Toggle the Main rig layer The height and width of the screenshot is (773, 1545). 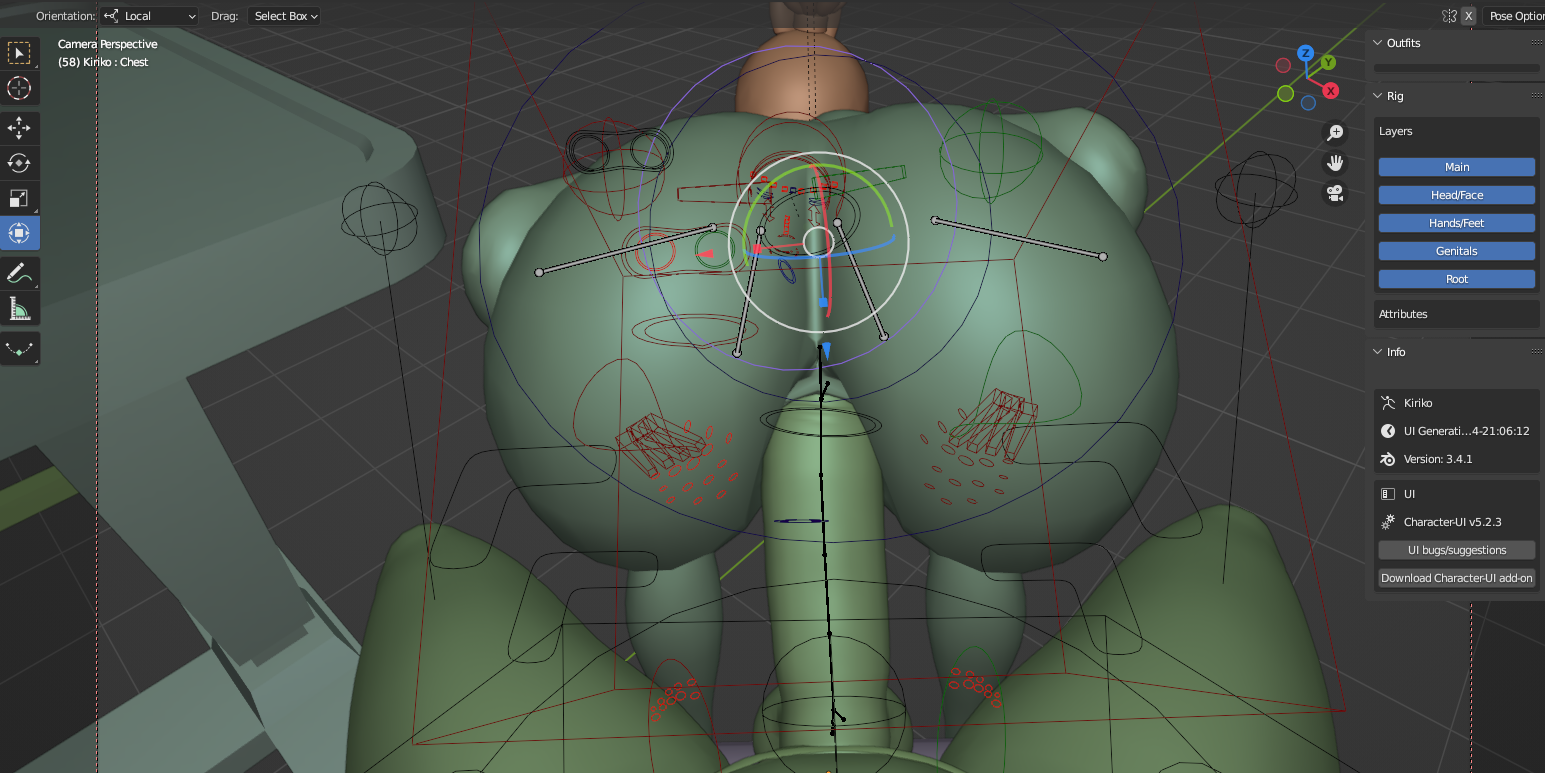point(1457,167)
